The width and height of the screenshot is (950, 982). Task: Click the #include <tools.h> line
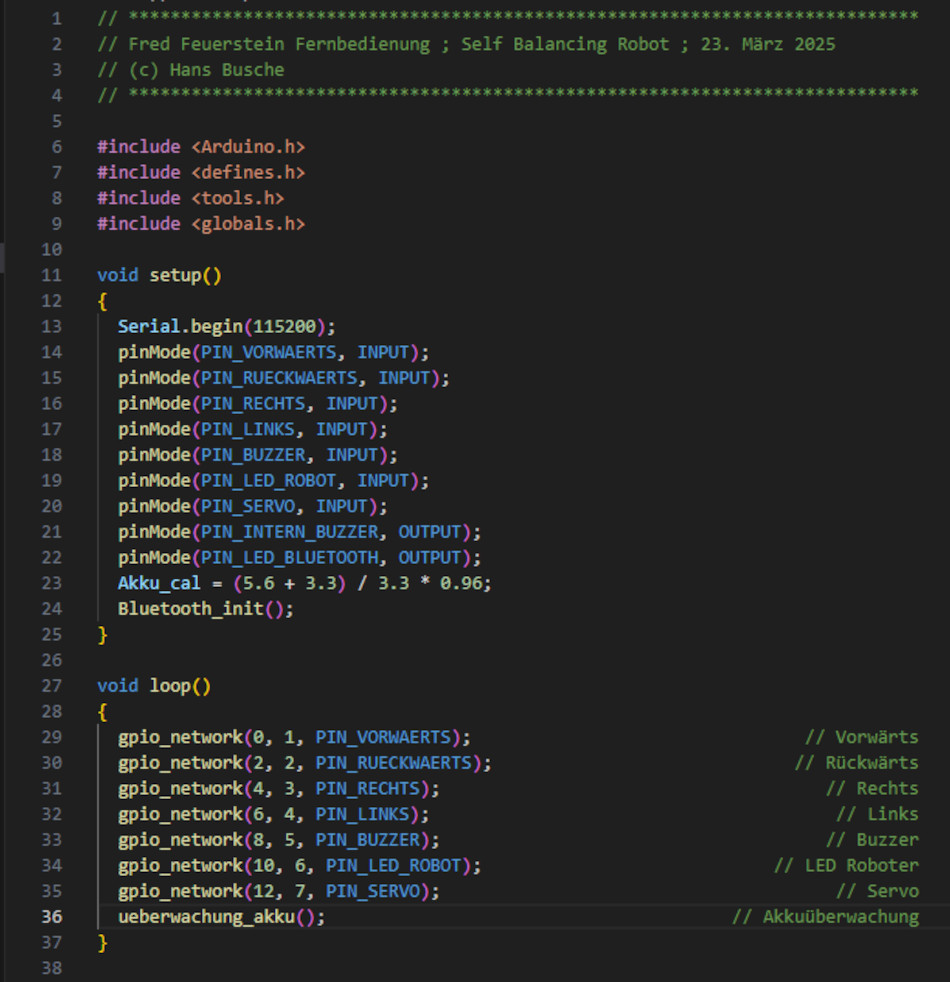(x=190, y=199)
